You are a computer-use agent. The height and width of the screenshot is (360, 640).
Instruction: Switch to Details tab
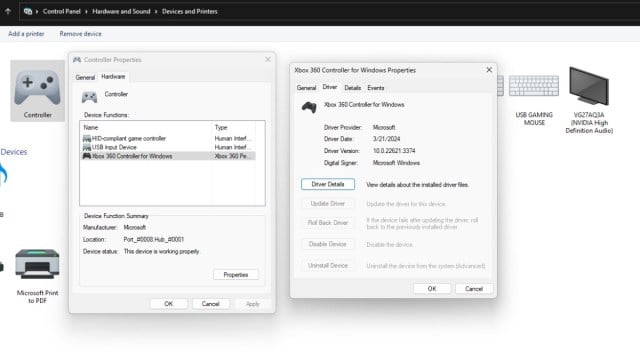click(x=352, y=88)
